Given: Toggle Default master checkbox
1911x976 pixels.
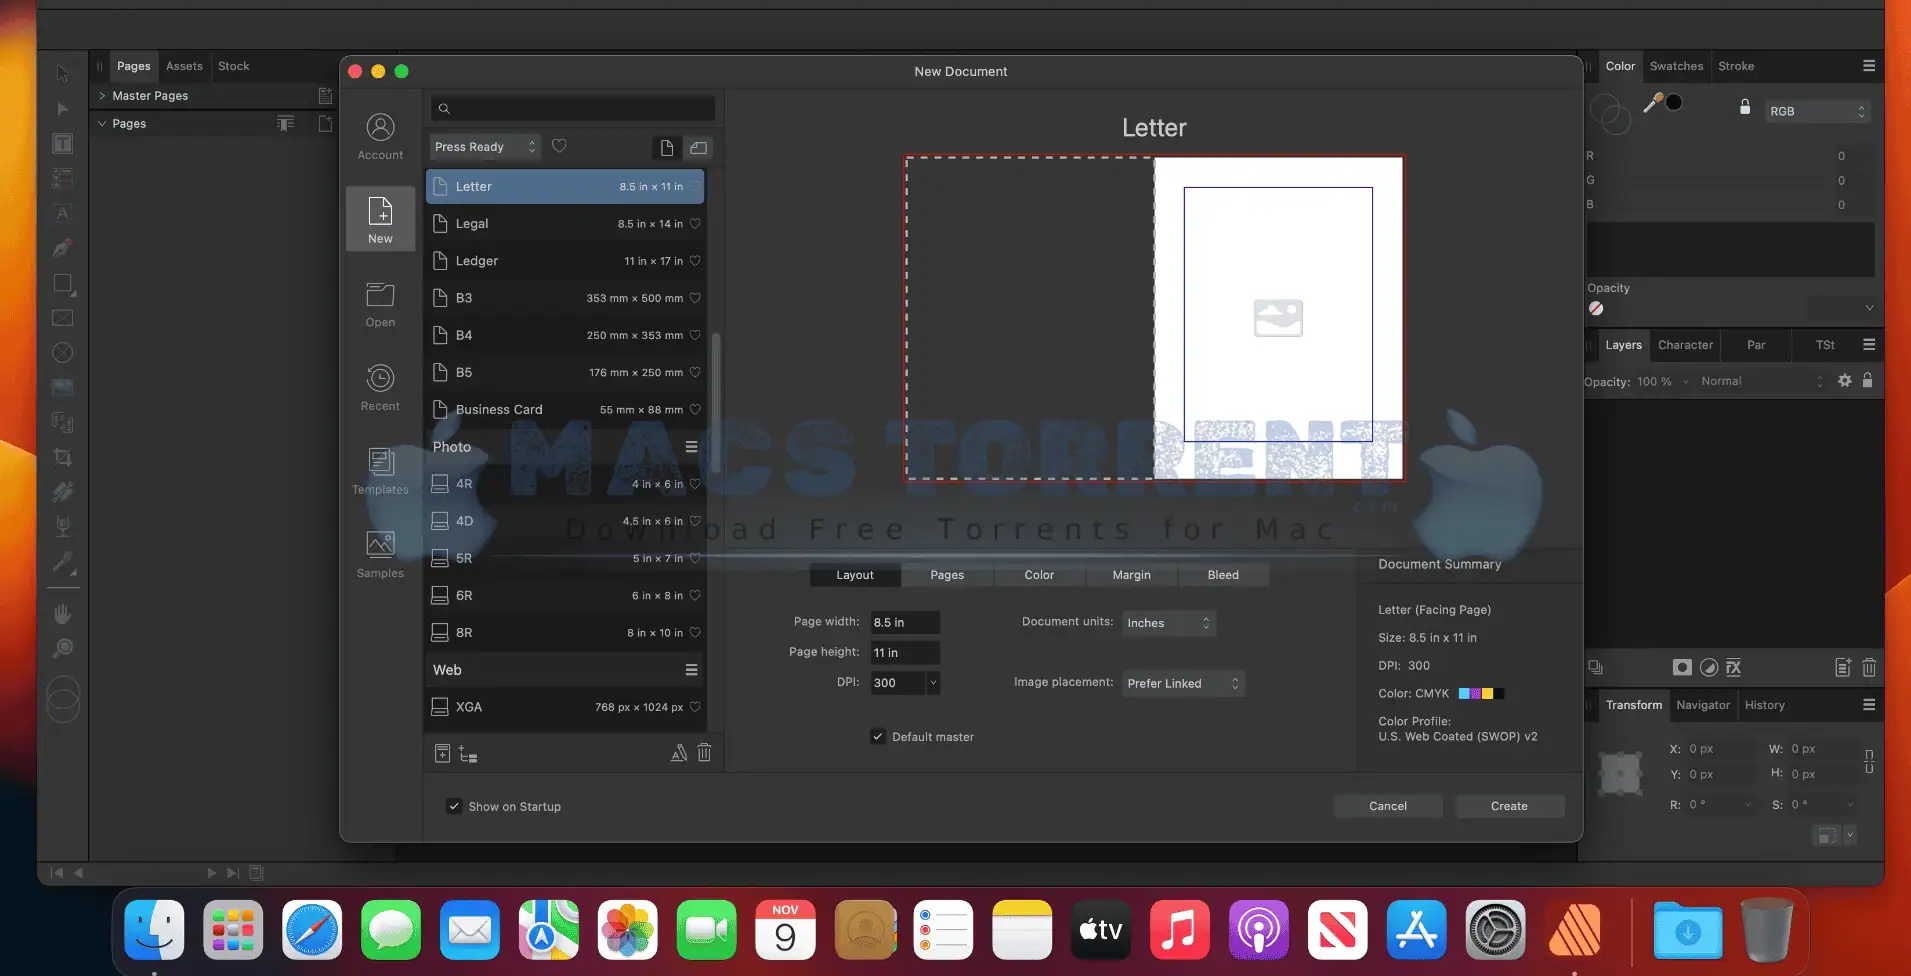Looking at the screenshot, I should click(878, 737).
